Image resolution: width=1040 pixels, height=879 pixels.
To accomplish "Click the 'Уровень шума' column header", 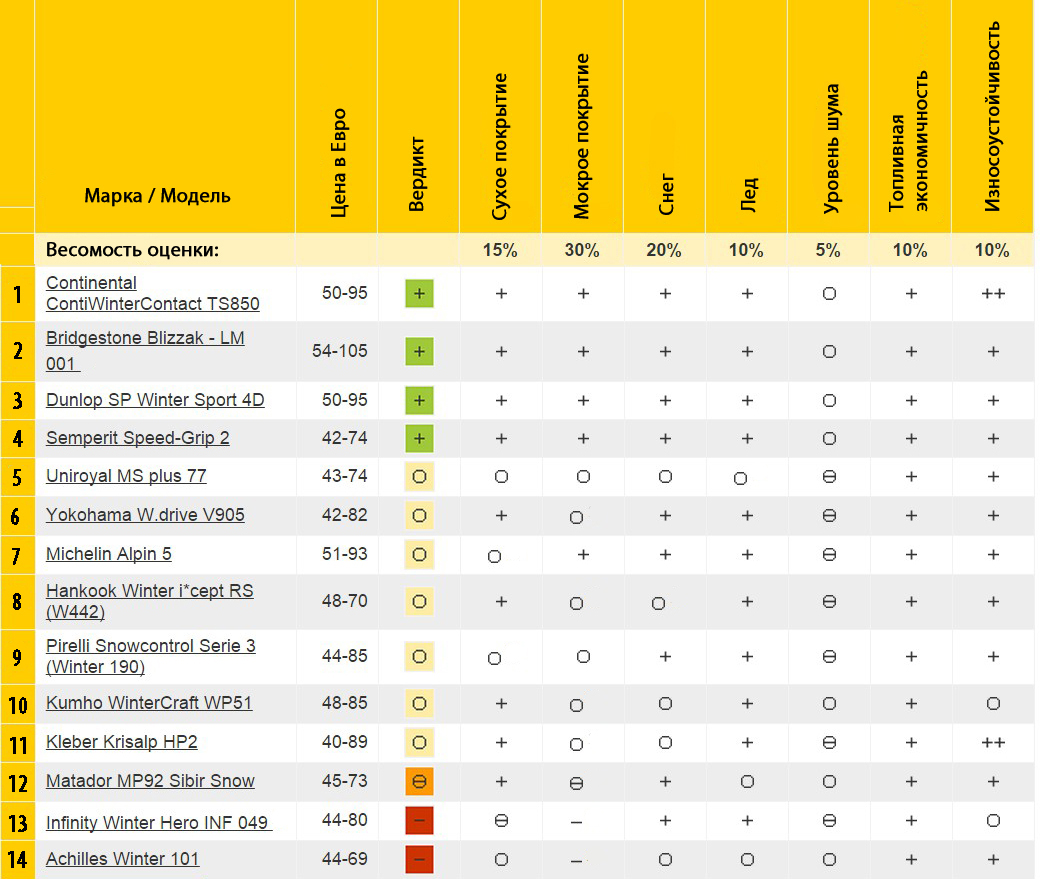I will point(830,150).
